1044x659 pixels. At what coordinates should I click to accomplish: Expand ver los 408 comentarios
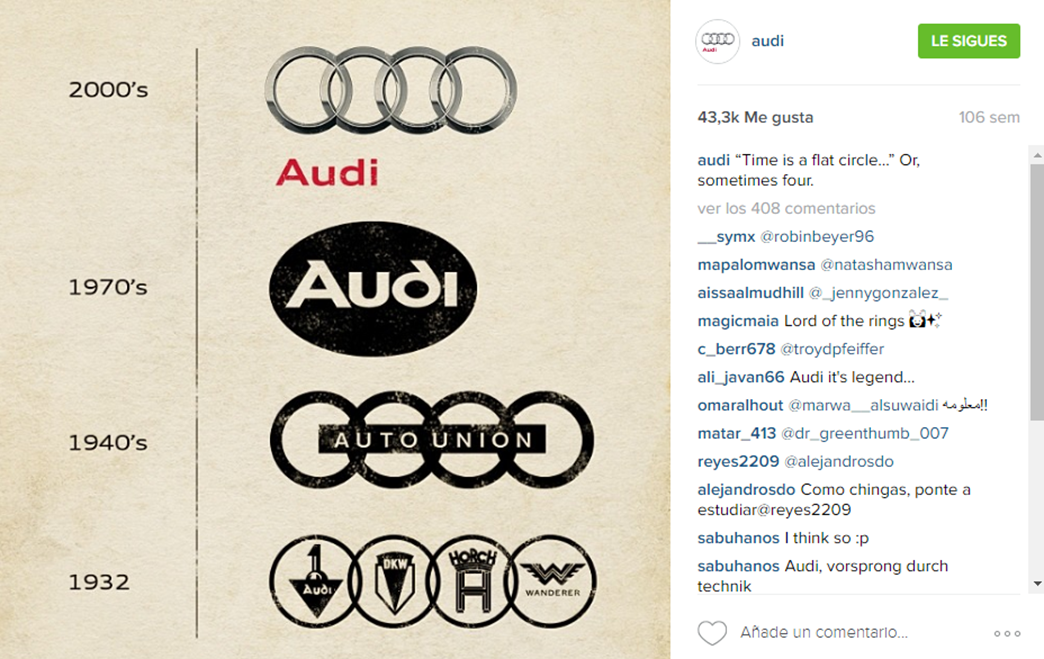point(786,208)
